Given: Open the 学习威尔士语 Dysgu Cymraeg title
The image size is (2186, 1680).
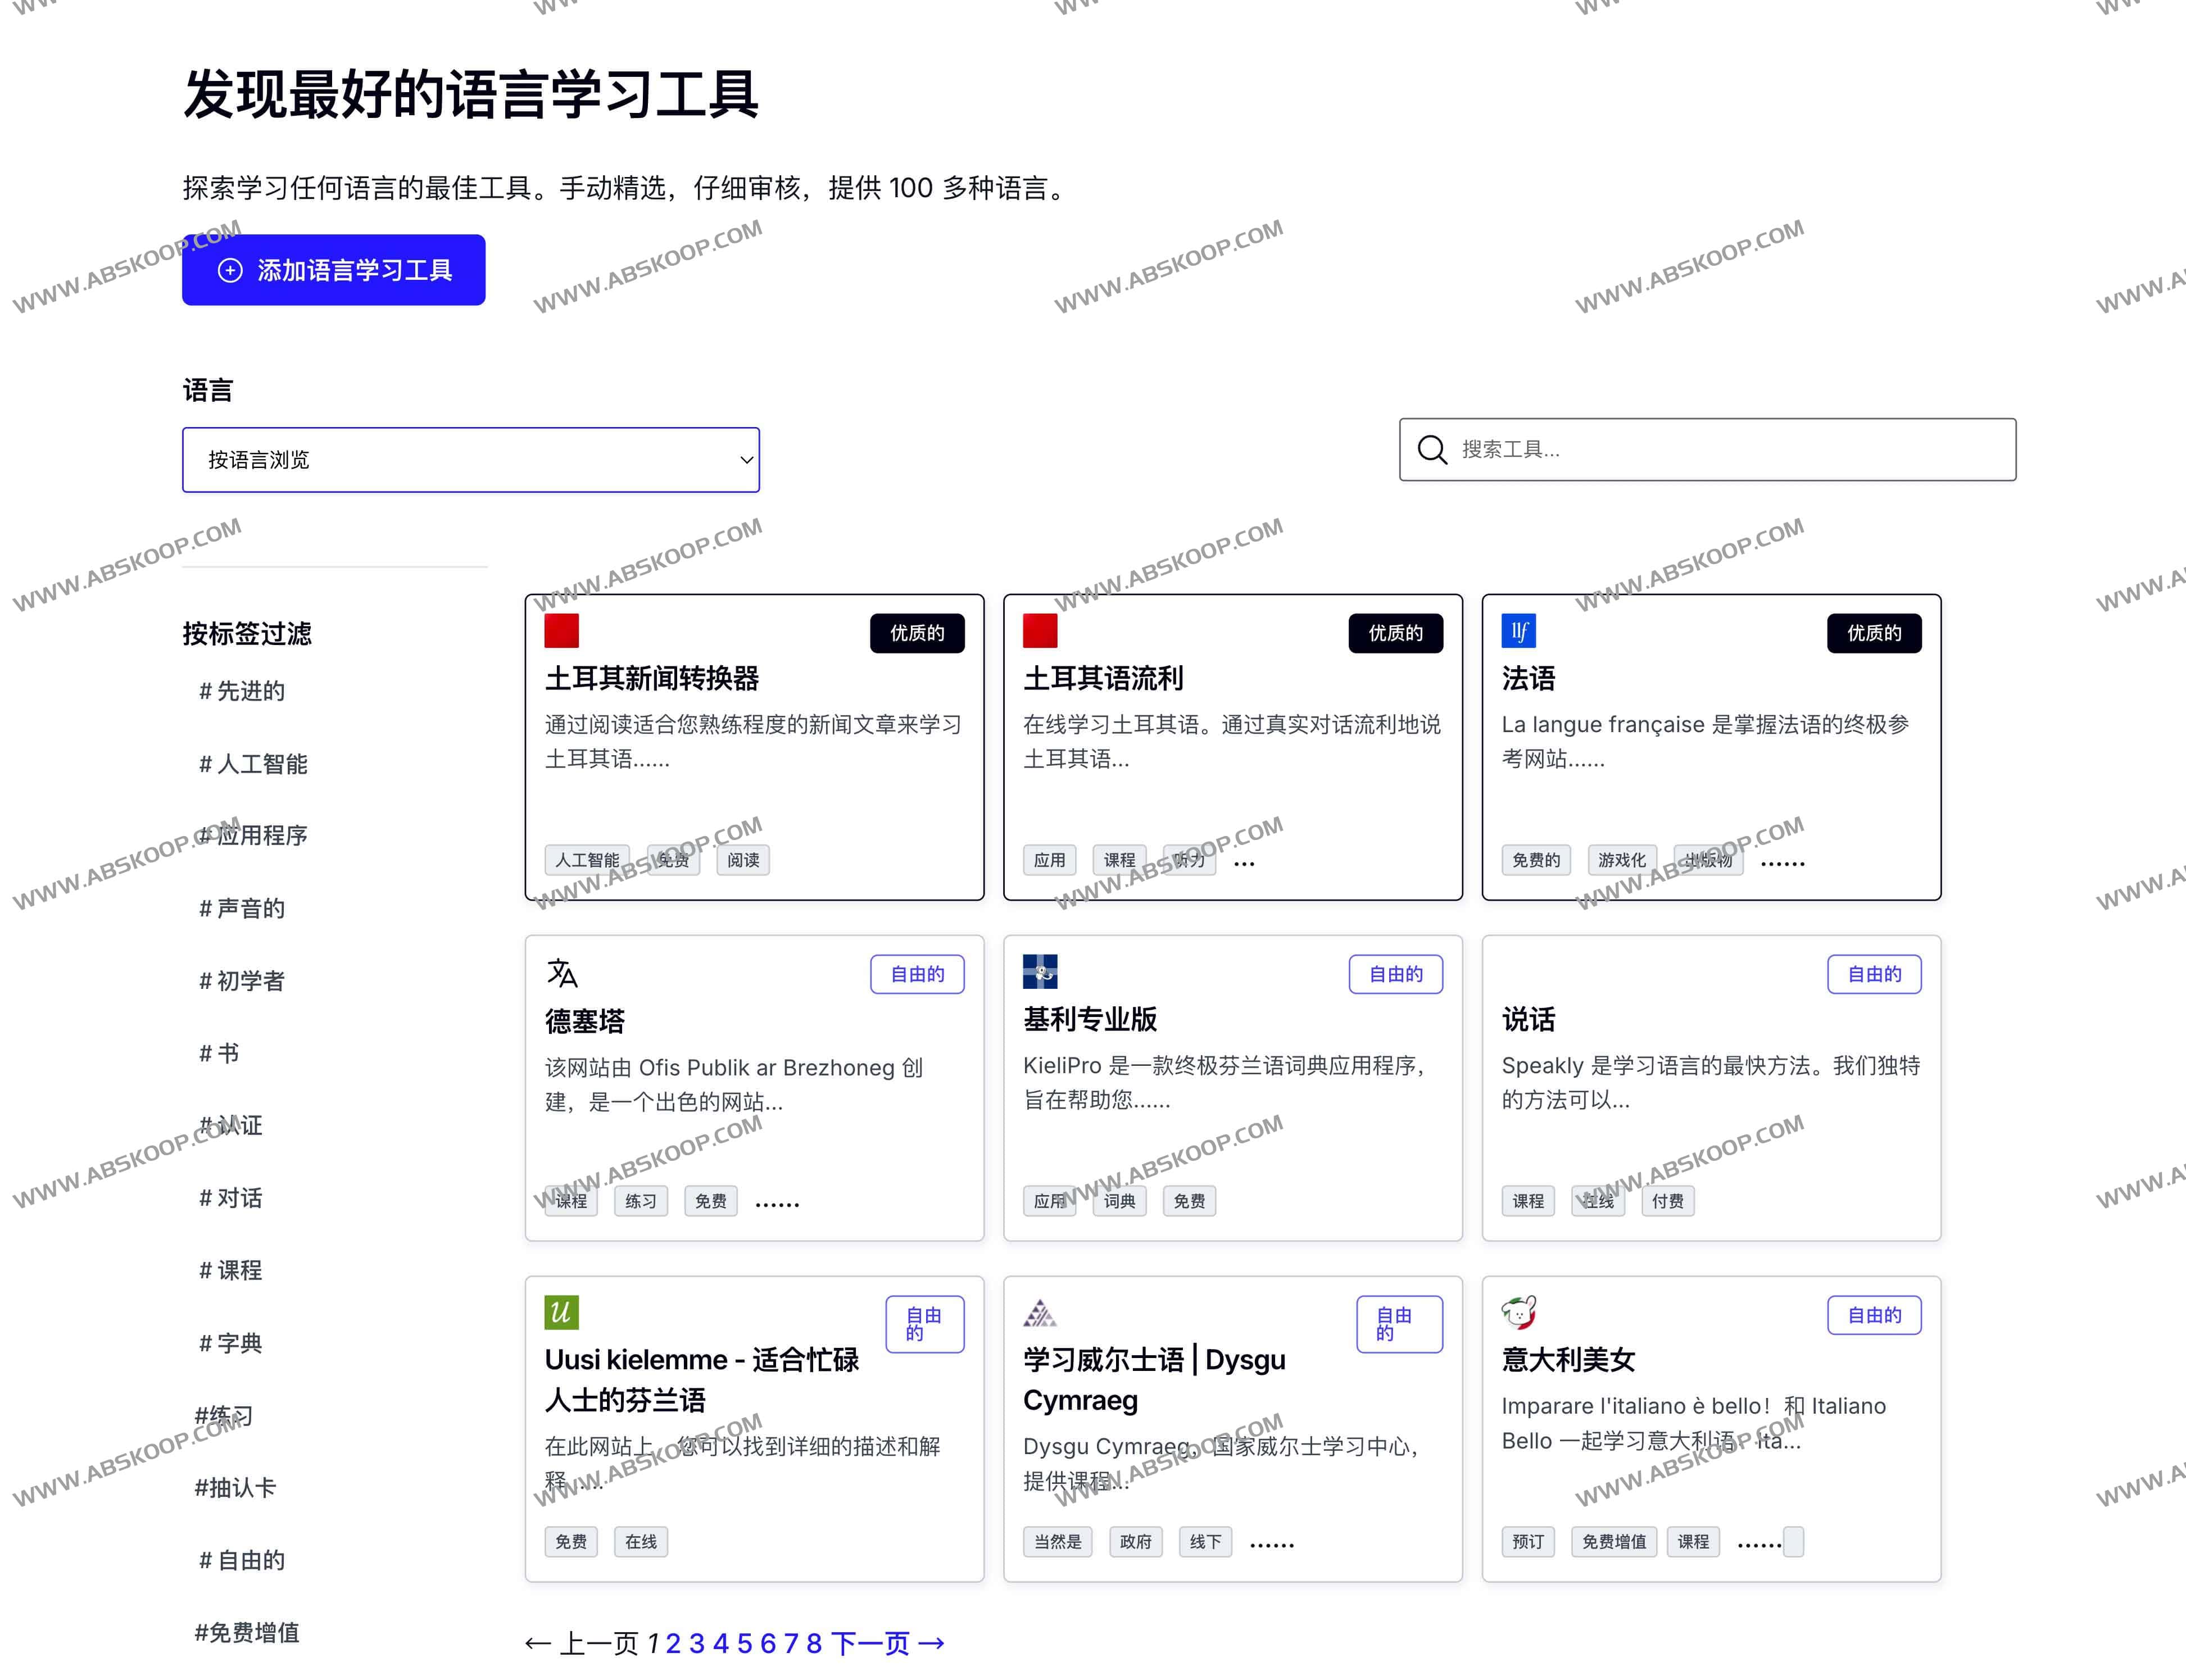Looking at the screenshot, I should [x=1154, y=1380].
